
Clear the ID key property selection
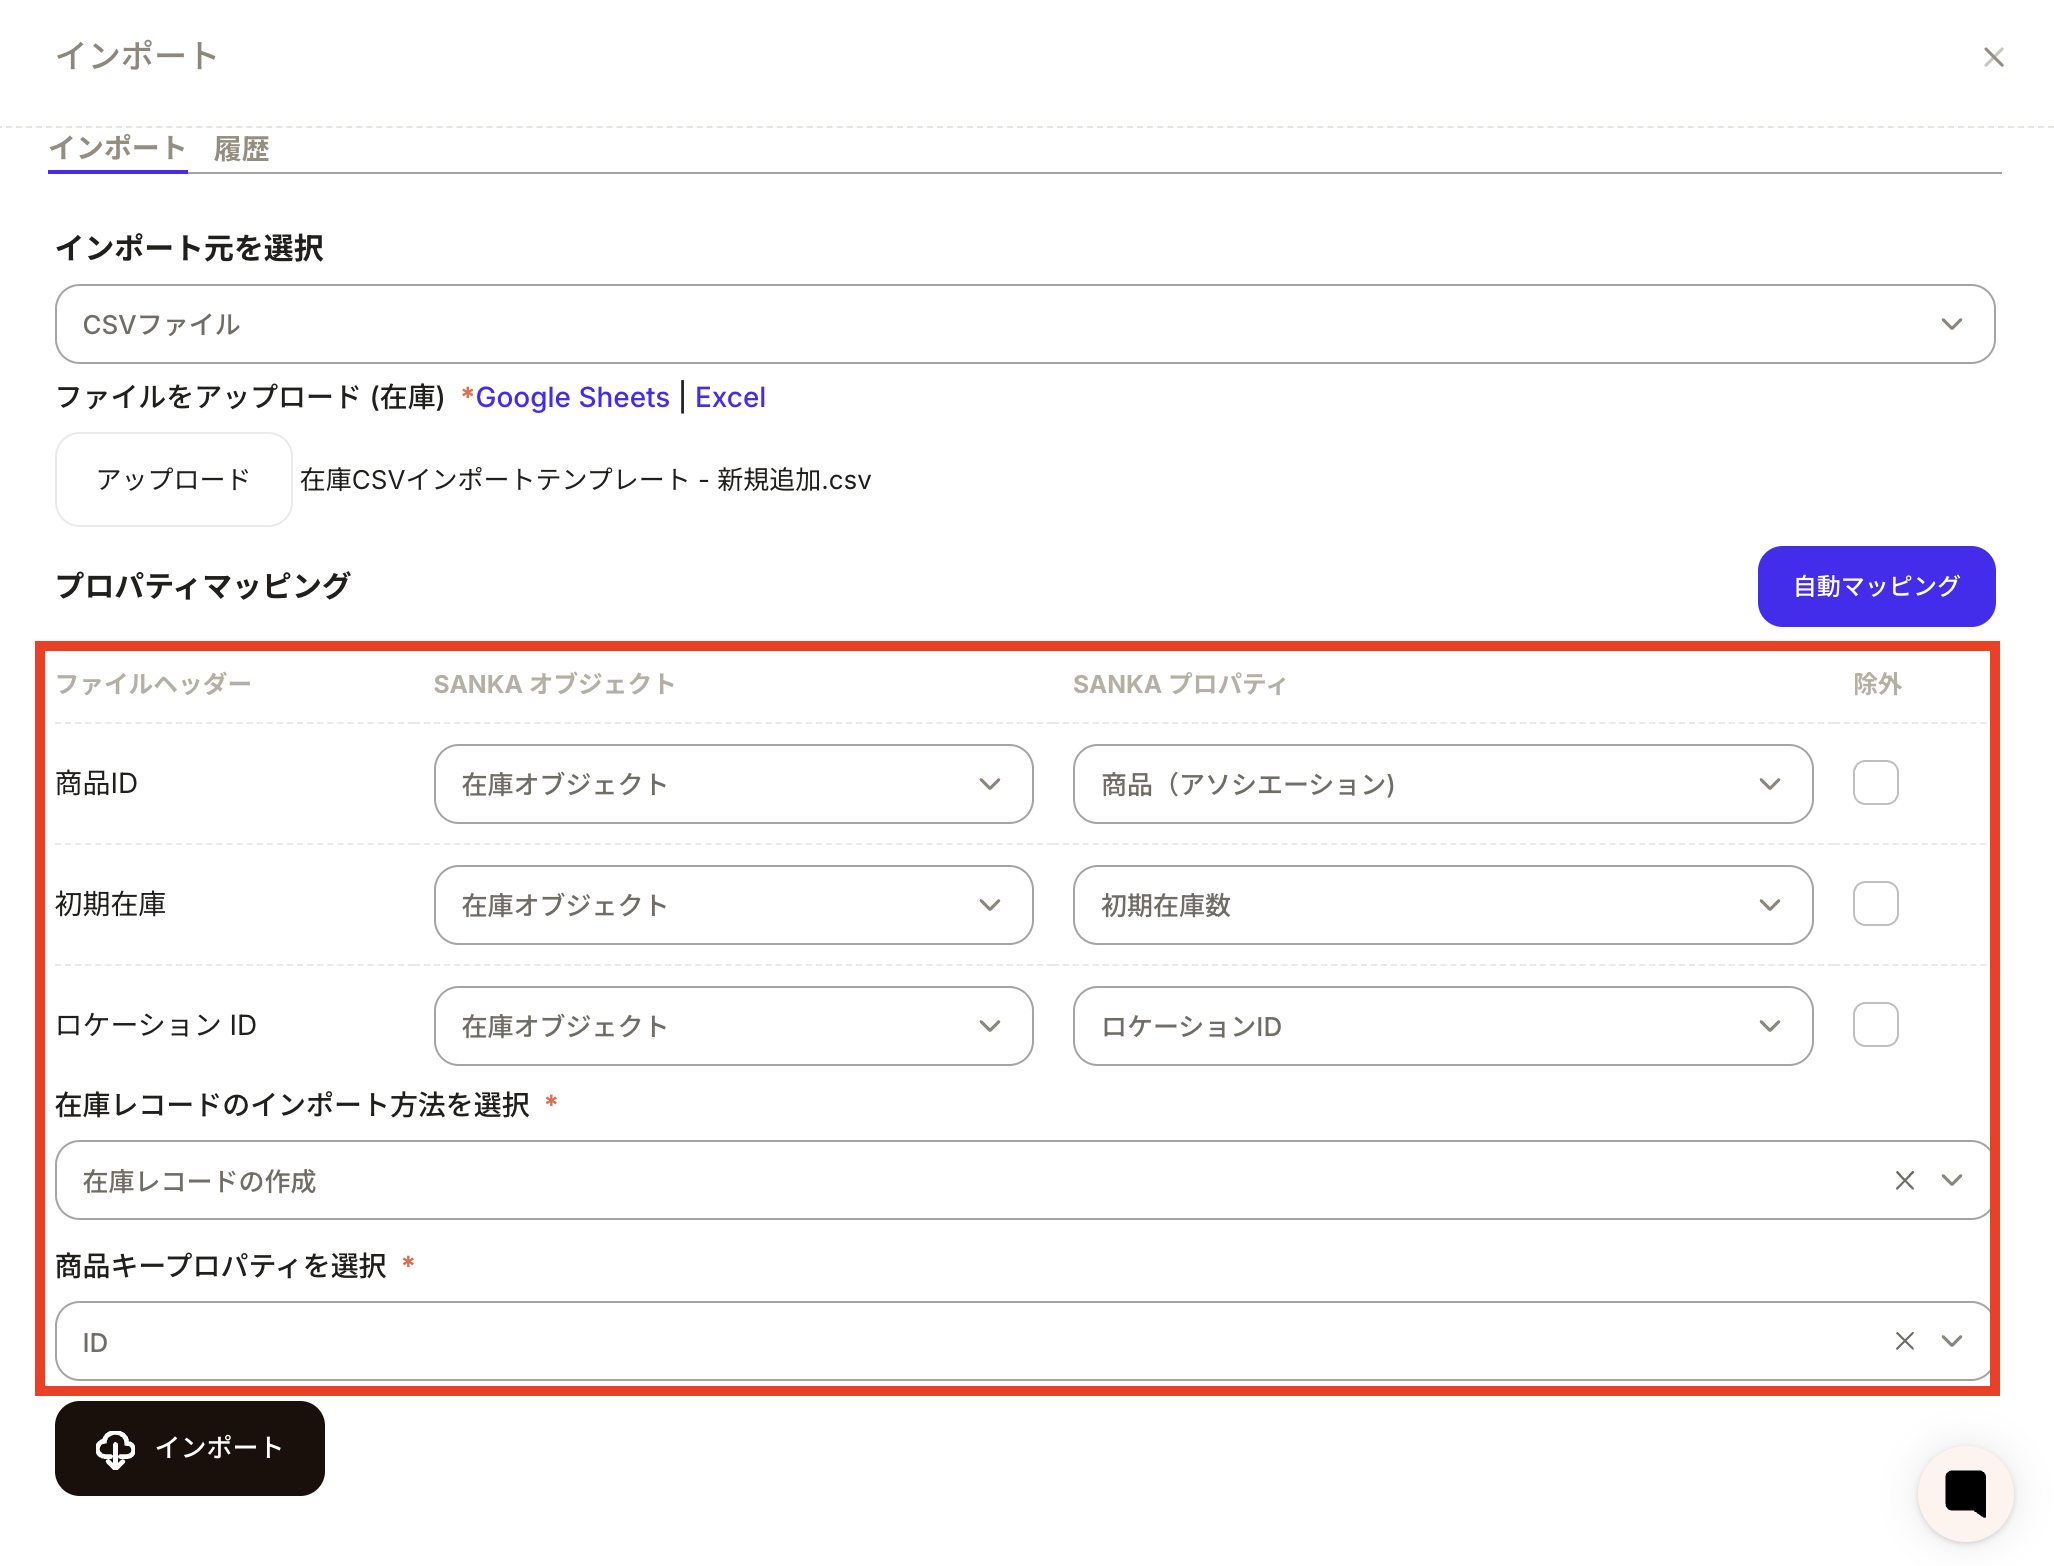point(1904,1341)
